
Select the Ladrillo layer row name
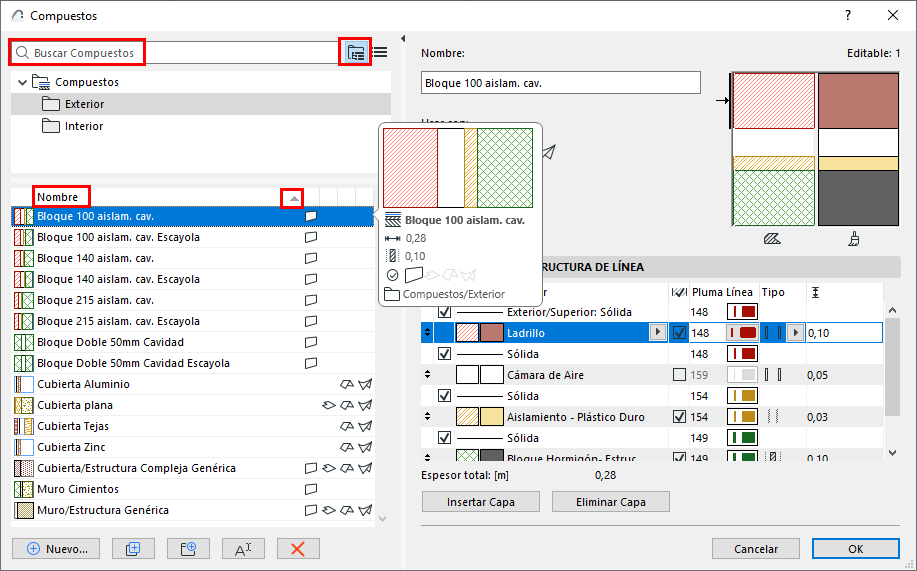tap(526, 333)
